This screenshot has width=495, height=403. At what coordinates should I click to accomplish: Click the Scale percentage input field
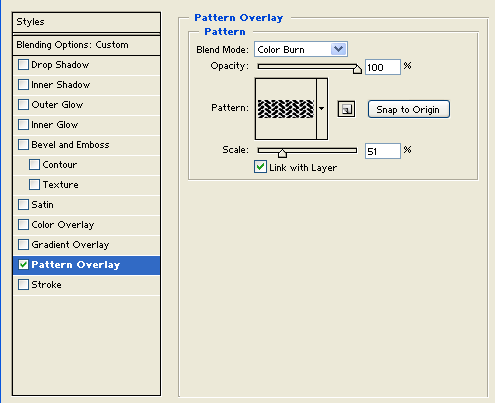pos(383,151)
